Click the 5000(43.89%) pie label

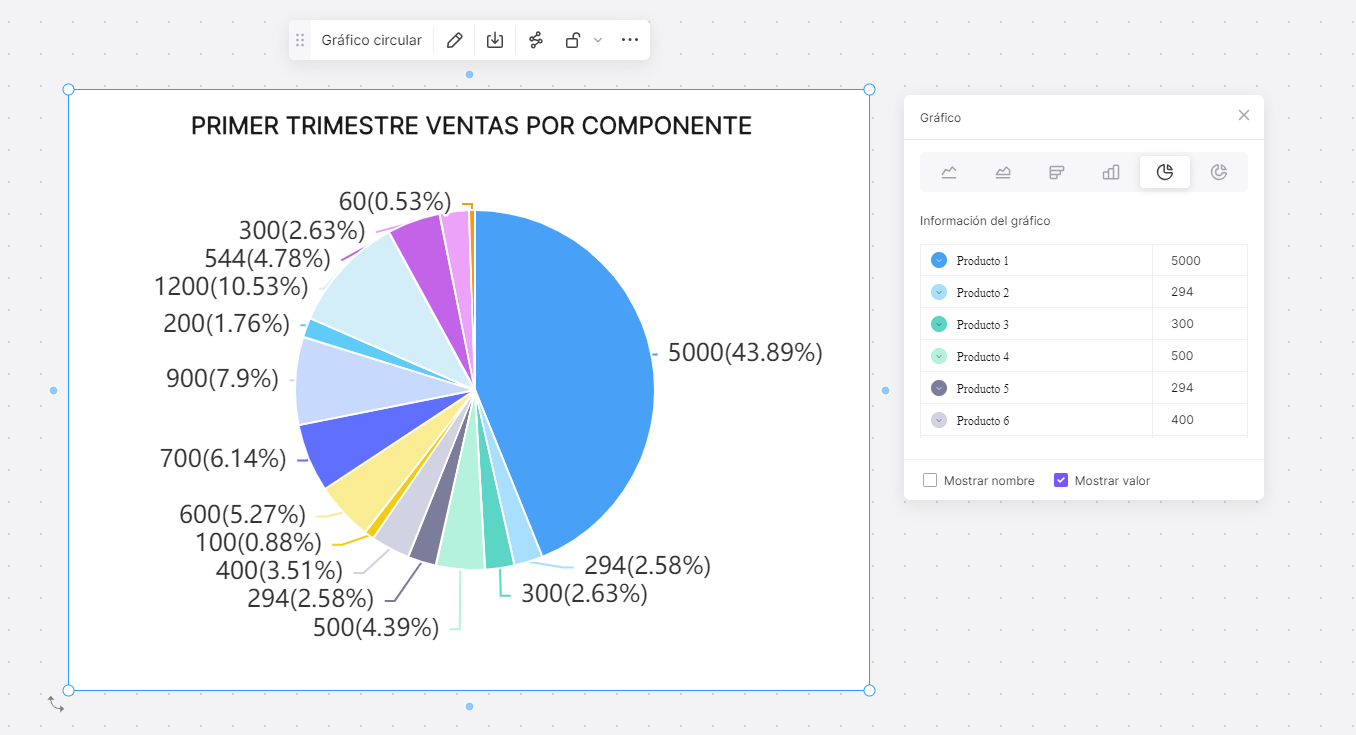click(x=745, y=352)
